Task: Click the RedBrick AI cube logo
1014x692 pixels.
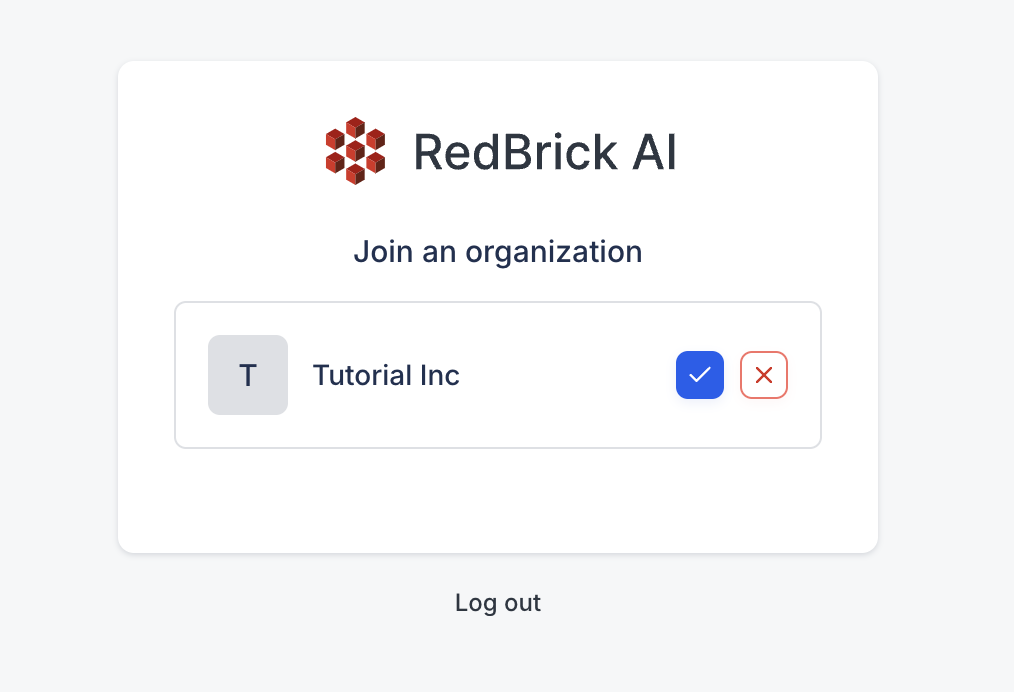Action: coord(356,151)
